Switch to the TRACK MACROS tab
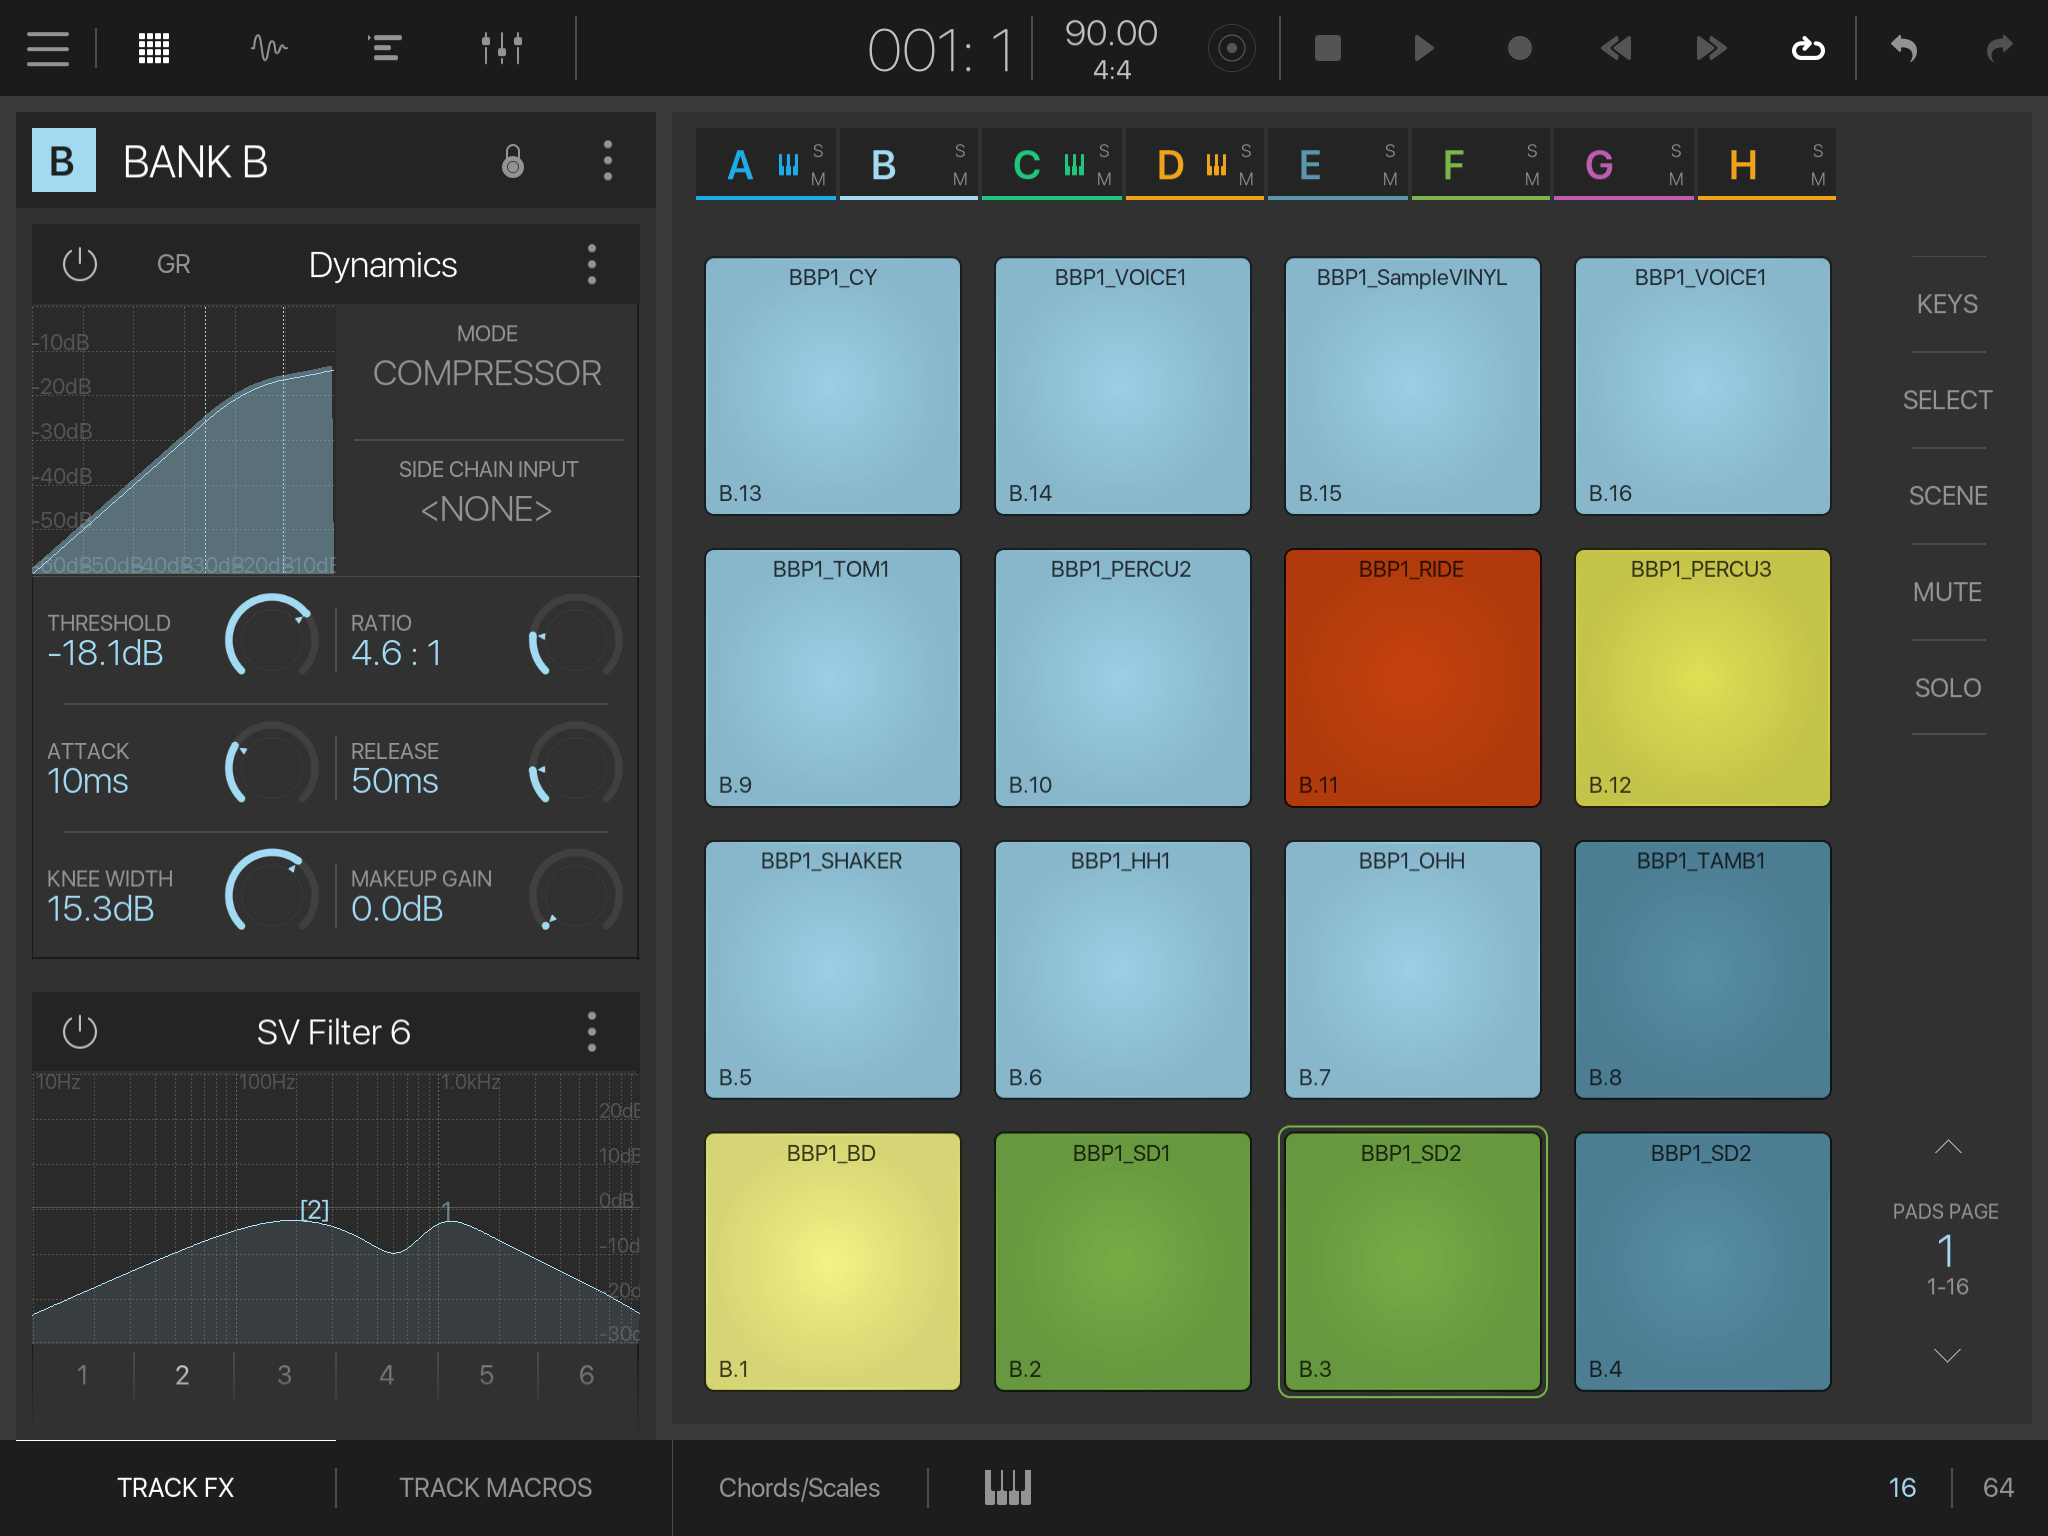 pos(494,1487)
